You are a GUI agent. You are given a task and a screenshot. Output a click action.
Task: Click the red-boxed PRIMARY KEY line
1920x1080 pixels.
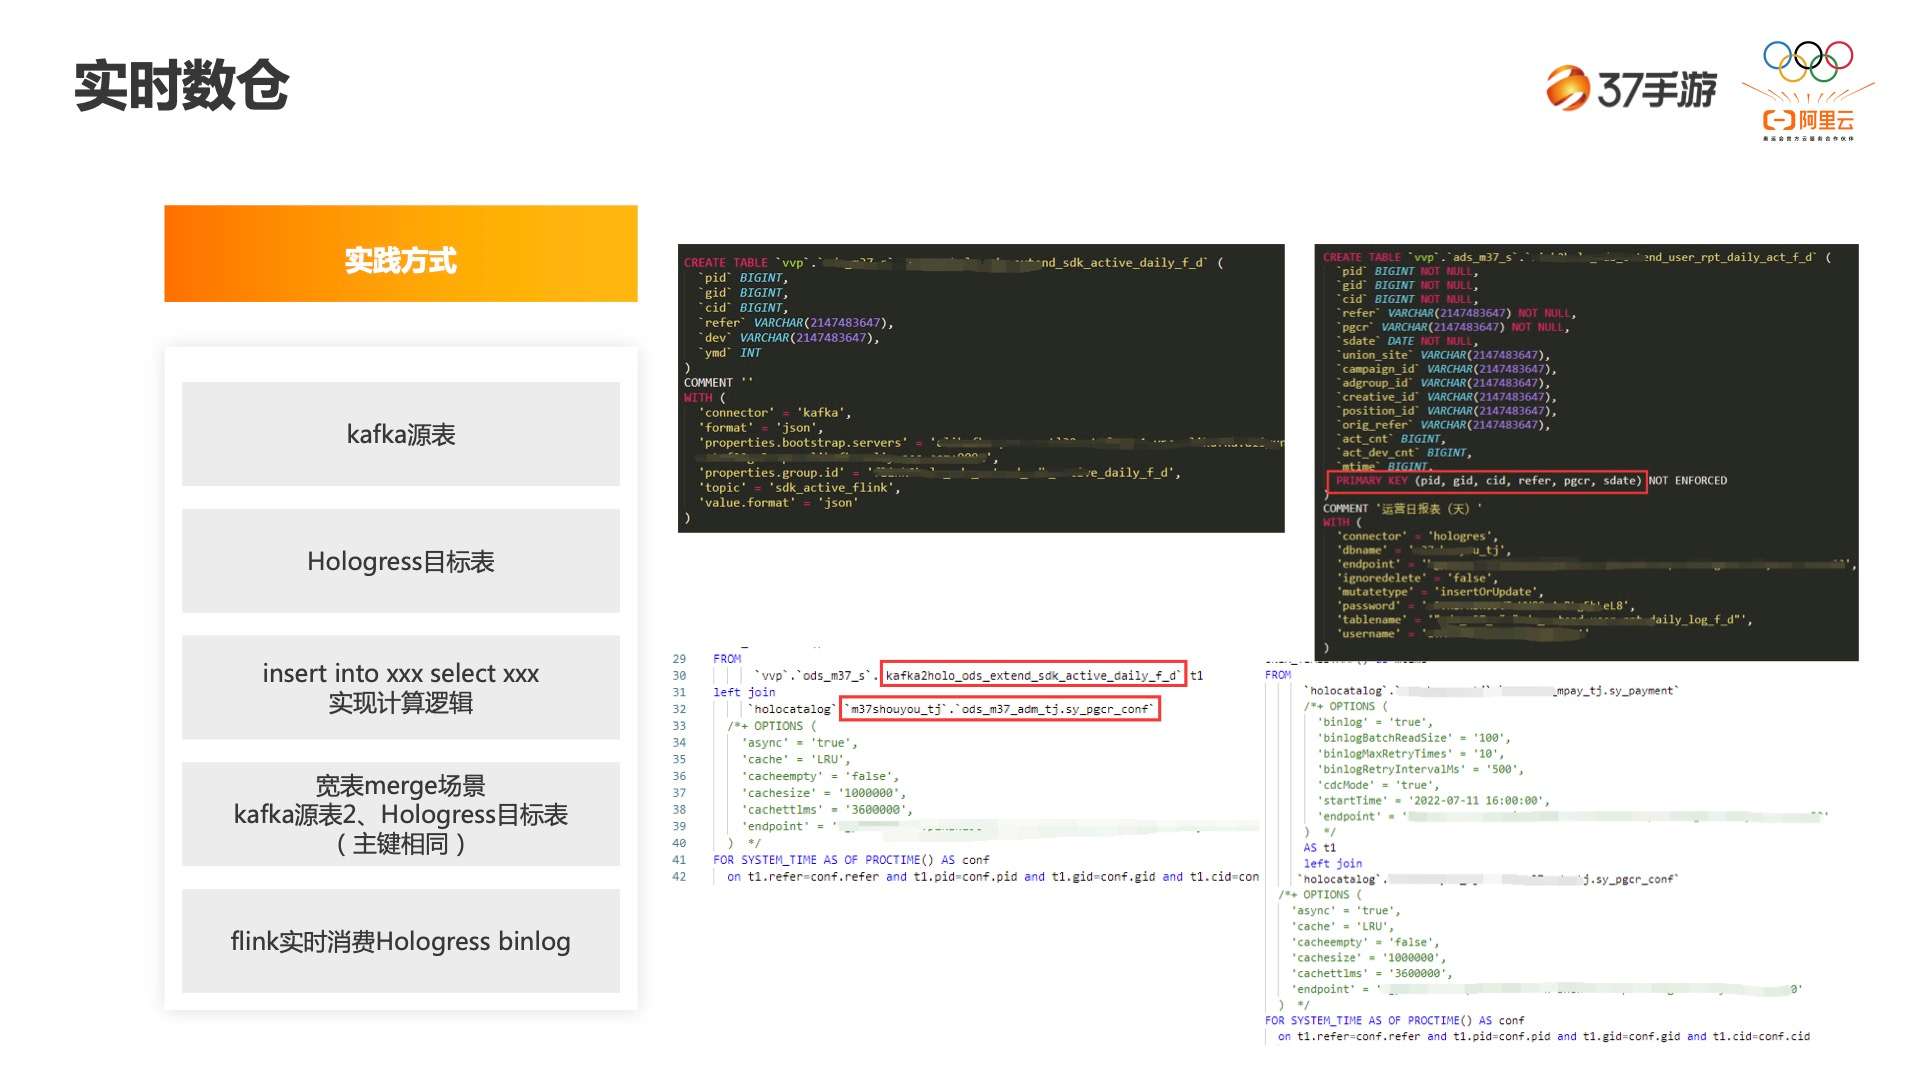point(1486,481)
